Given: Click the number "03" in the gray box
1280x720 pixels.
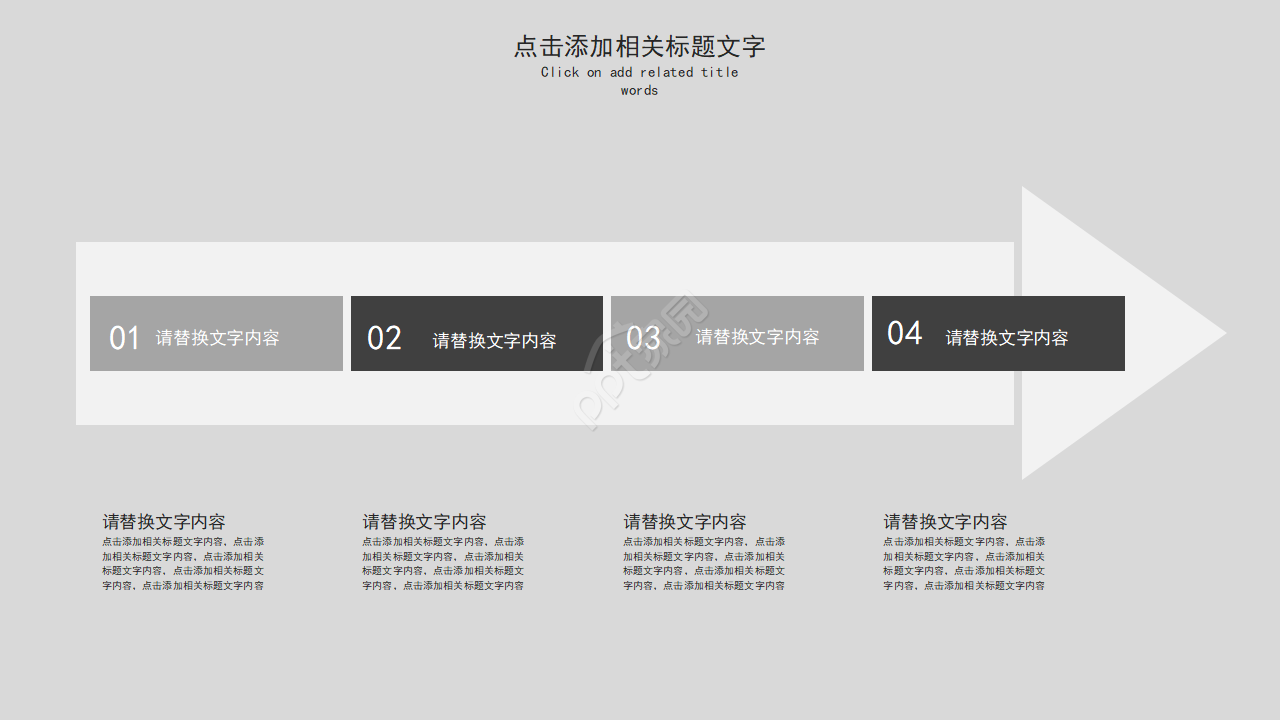Looking at the screenshot, I should coord(643,338).
